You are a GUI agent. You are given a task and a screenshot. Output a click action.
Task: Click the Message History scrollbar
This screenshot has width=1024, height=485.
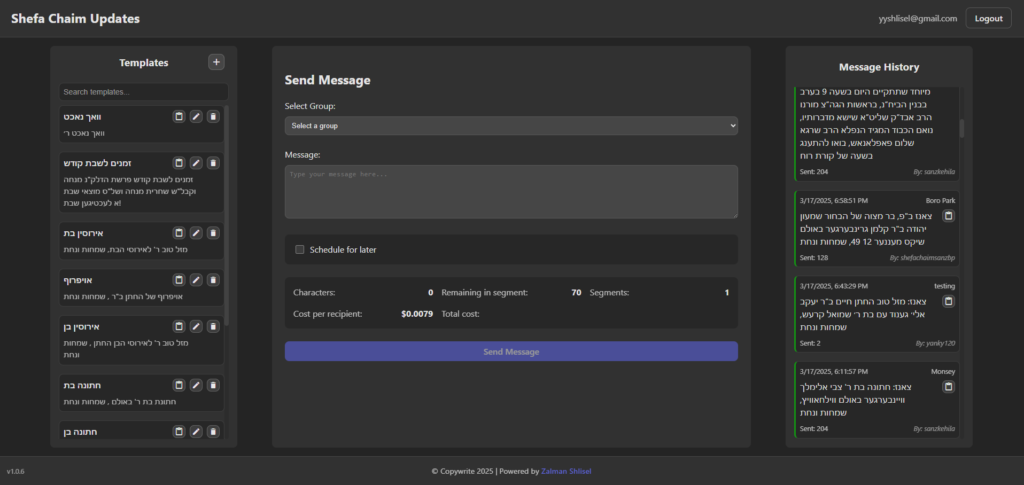coord(962,128)
